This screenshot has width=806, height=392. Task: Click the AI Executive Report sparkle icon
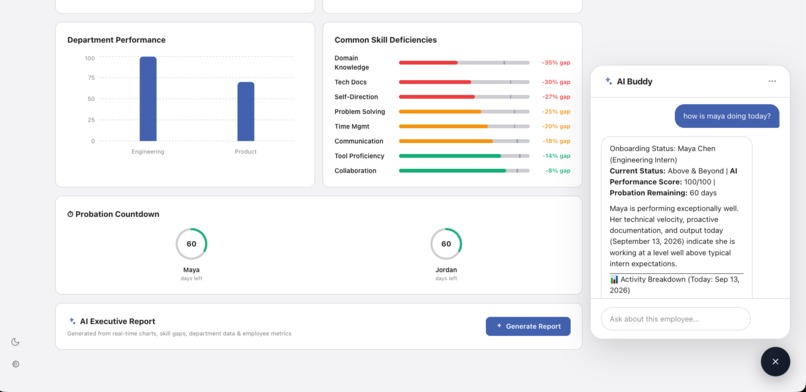click(72, 321)
